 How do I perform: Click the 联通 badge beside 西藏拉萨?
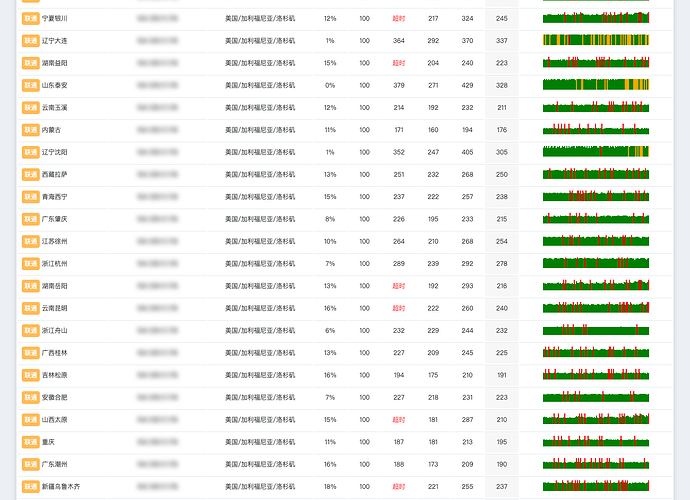(30, 175)
